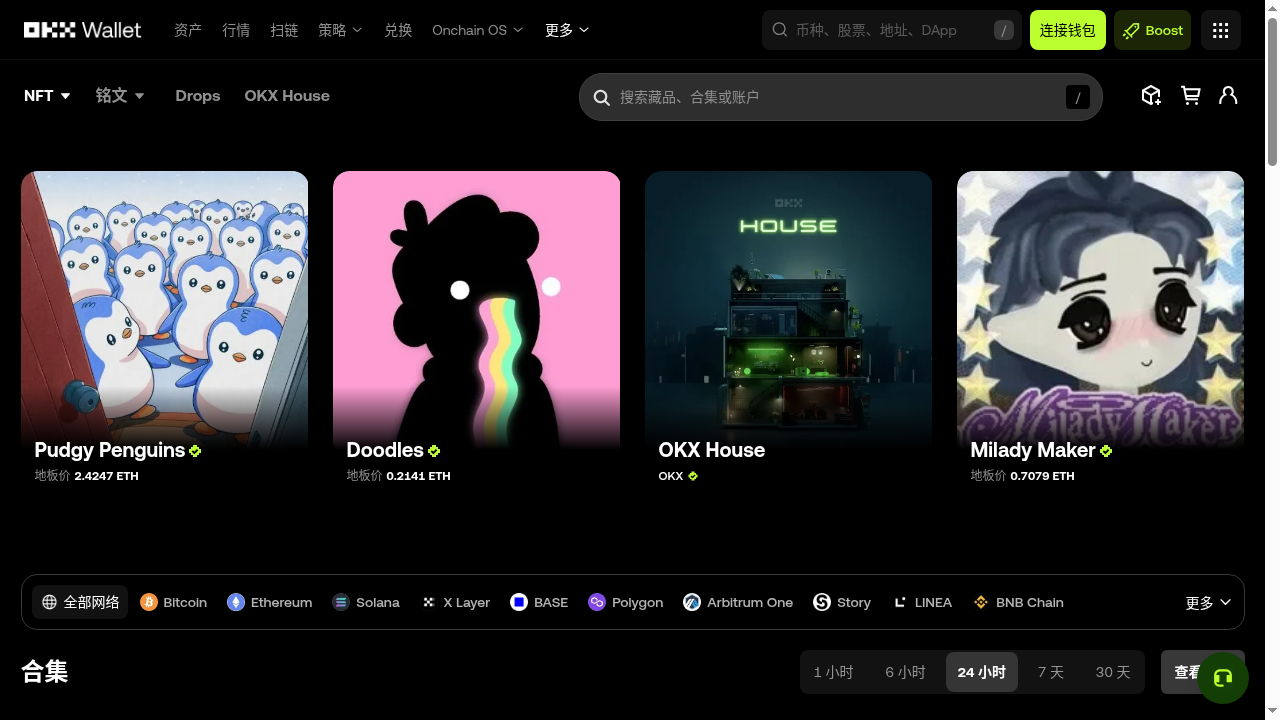
Task: Select the BNB Chain network filter
Action: click(x=1018, y=602)
